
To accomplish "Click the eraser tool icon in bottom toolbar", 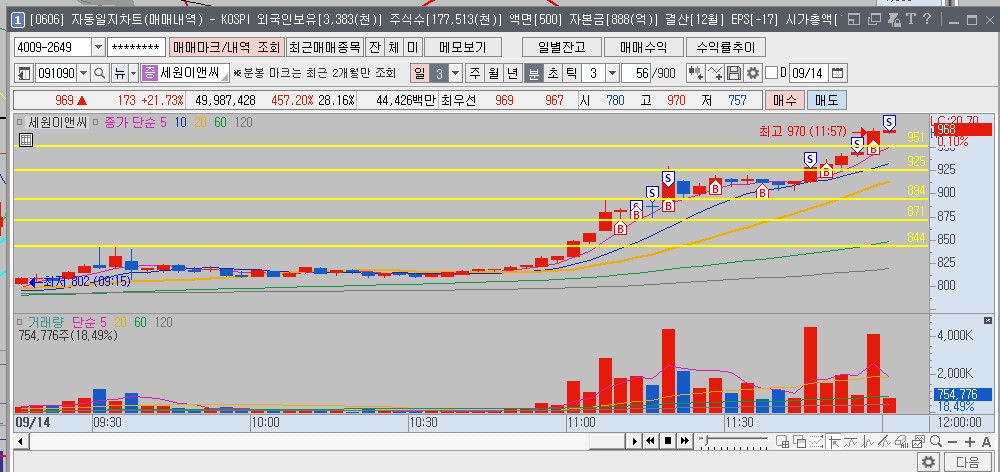I will [x=901, y=441].
